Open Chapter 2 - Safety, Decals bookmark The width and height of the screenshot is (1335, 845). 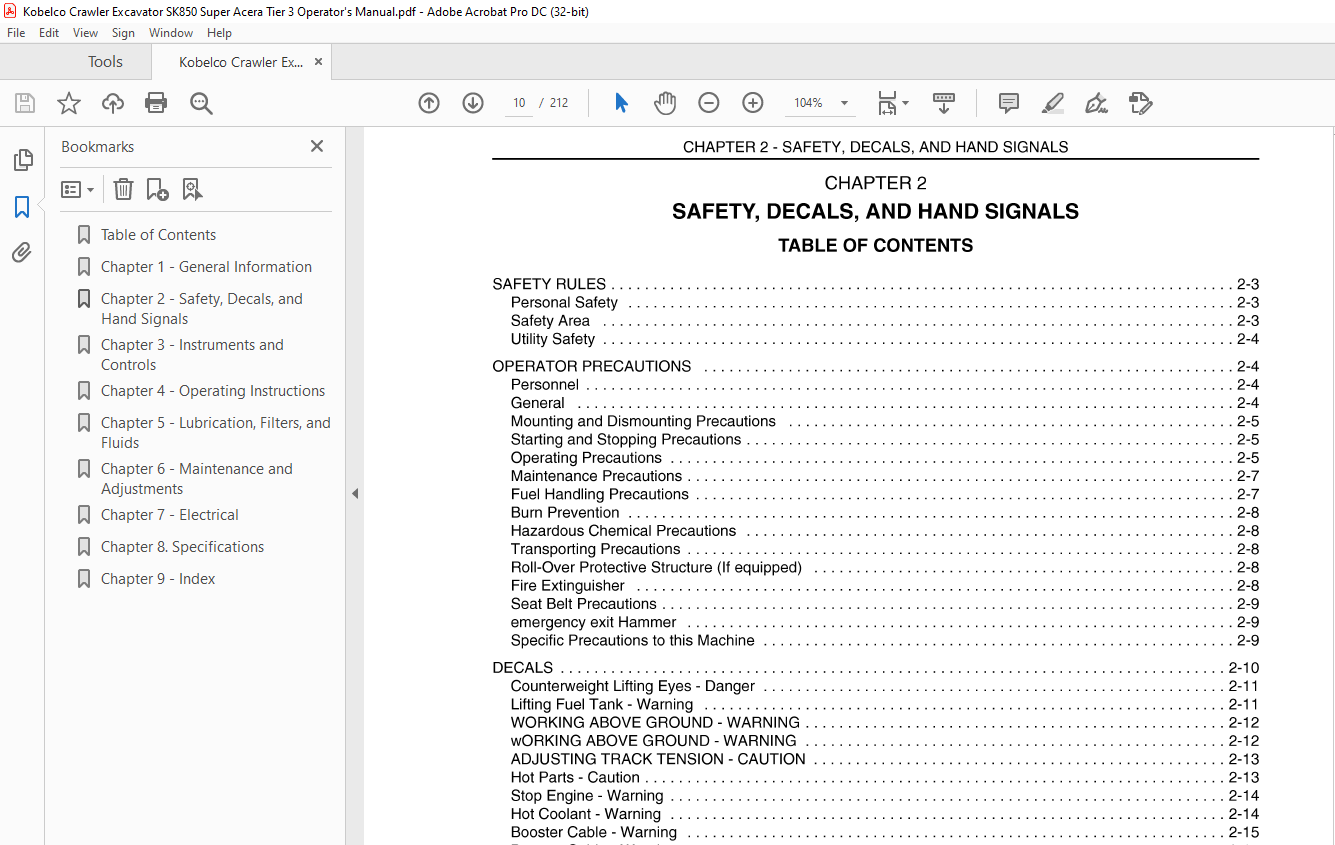tap(201, 309)
